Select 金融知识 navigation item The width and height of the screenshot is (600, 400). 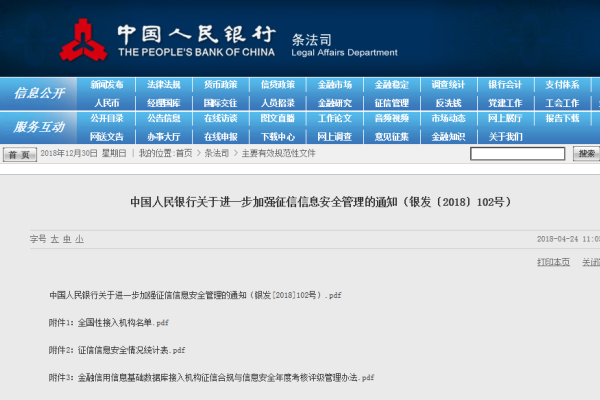(x=448, y=137)
